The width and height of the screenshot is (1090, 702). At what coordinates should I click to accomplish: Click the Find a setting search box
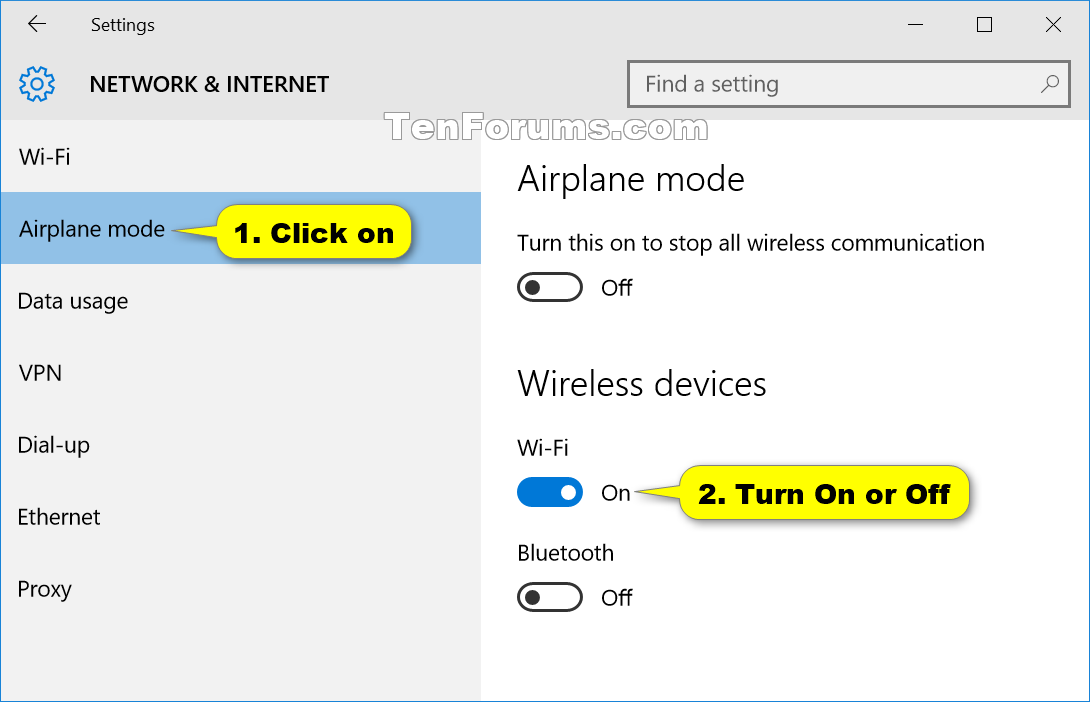click(x=848, y=84)
